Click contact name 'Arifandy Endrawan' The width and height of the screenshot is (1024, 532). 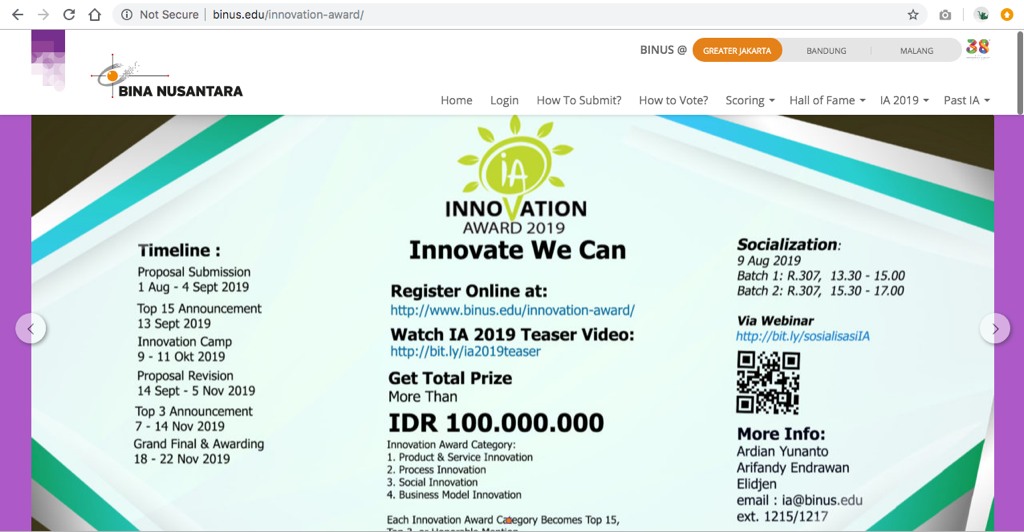pyautogui.click(x=793, y=467)
